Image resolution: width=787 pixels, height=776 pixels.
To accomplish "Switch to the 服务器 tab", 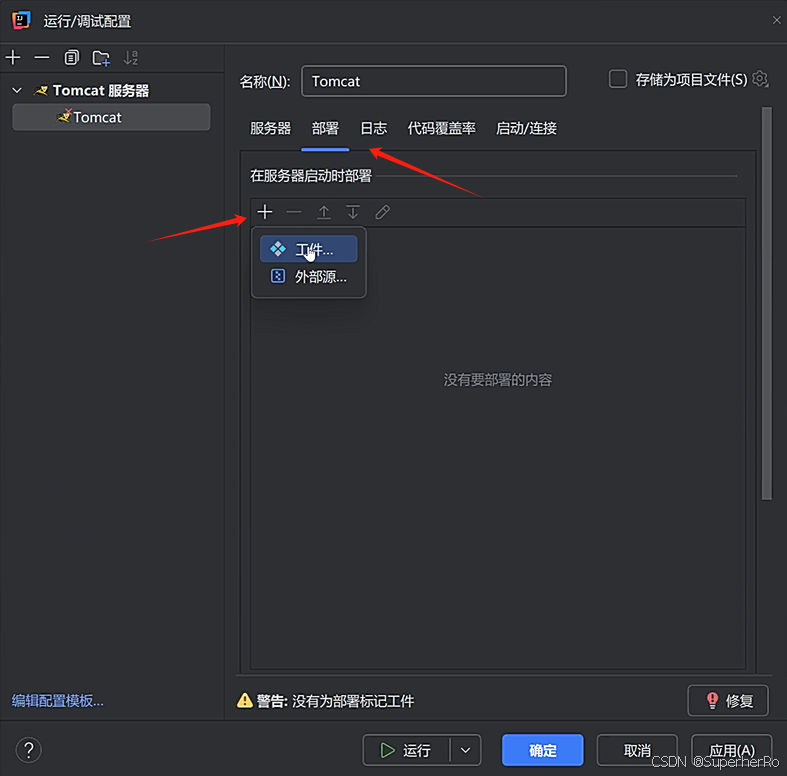I will point(271,128).
